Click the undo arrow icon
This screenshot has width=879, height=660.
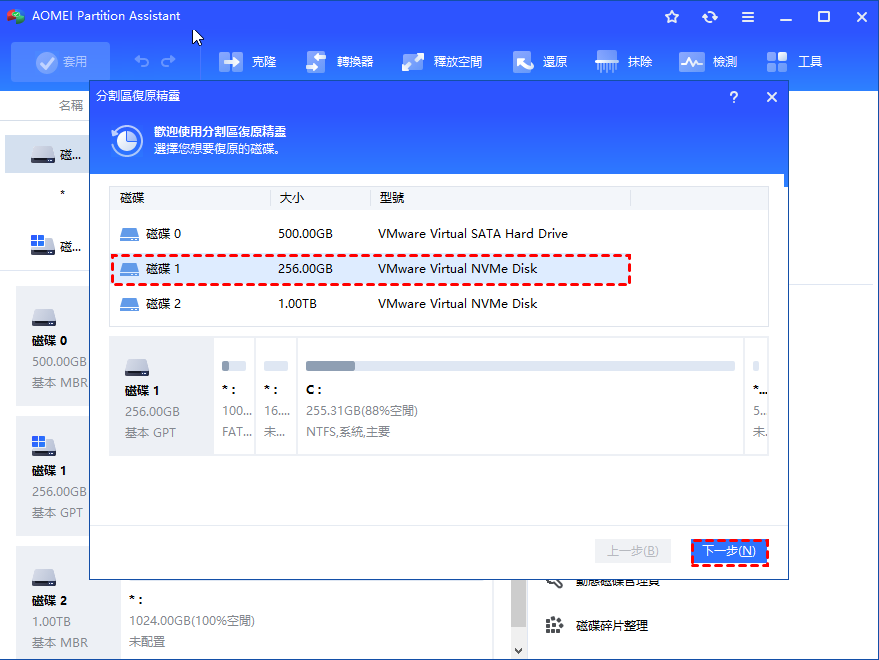141,61
